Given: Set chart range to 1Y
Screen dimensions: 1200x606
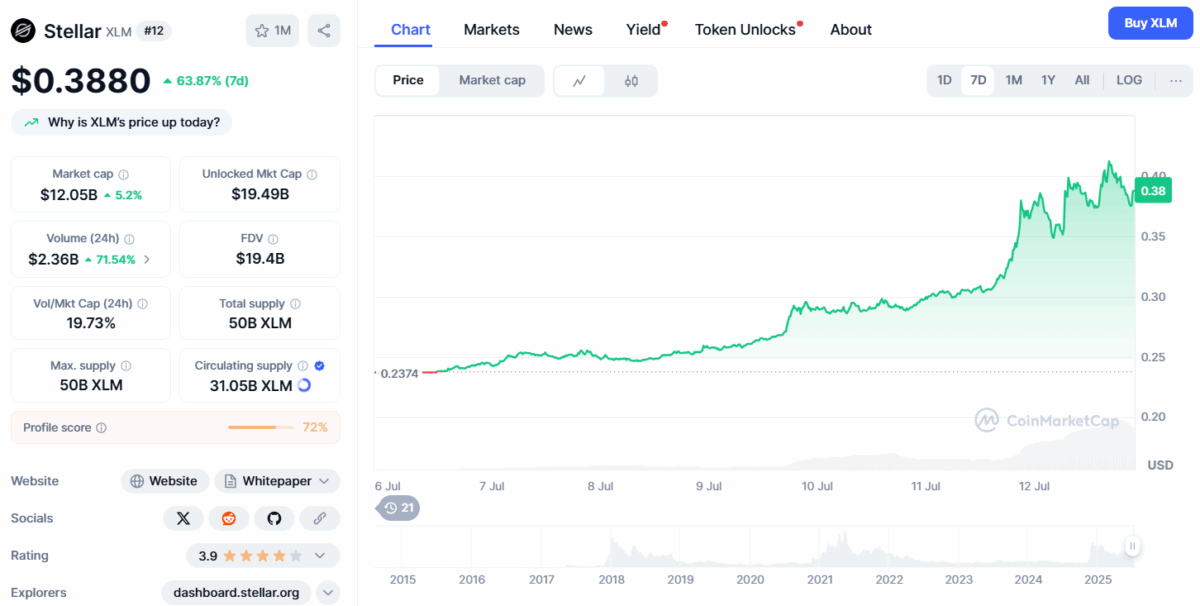Looking at the screenshot, I should click(x=1048, y=80).
